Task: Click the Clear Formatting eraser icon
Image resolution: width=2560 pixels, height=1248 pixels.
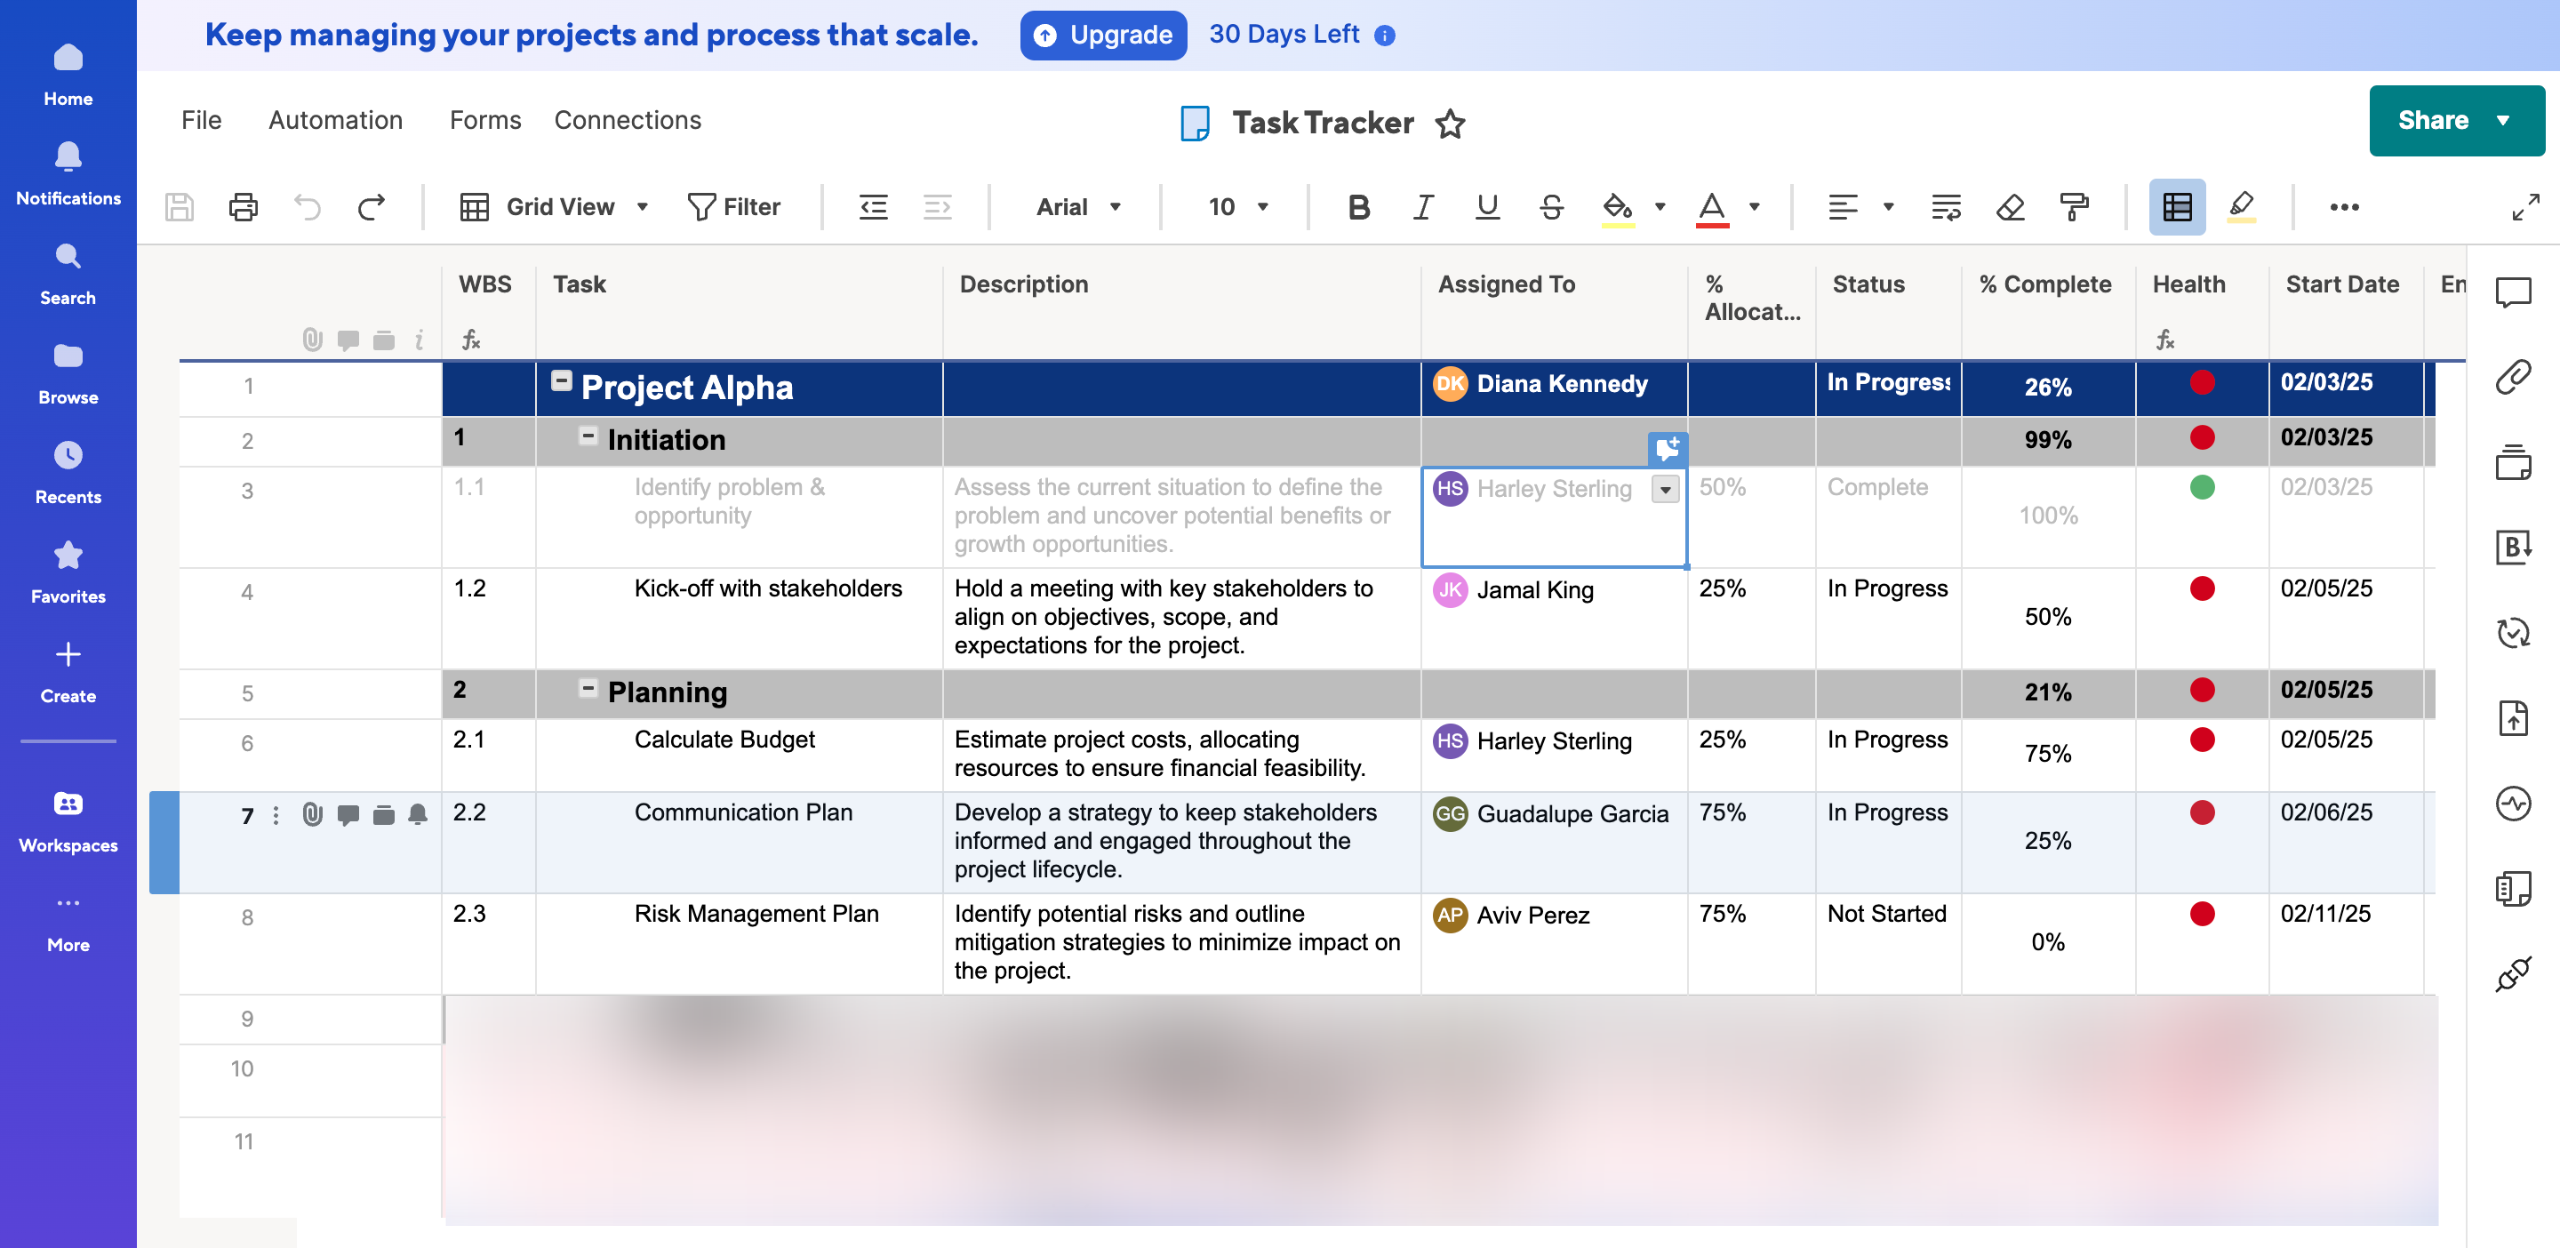Action: click(2010, 207)
